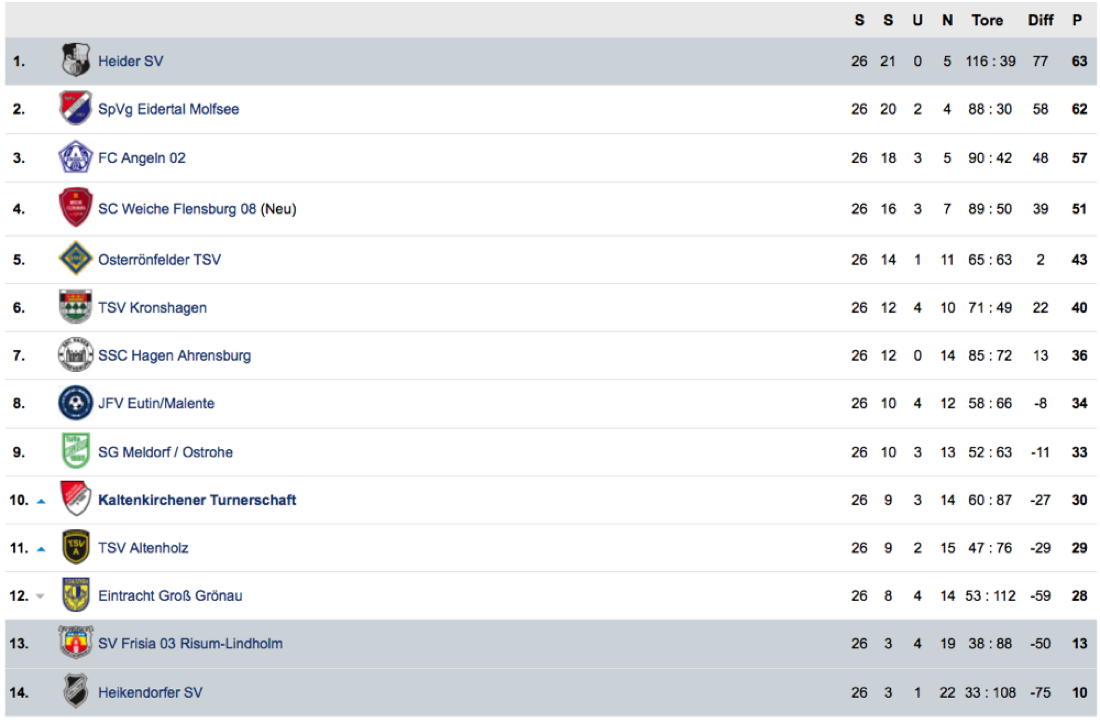Viewport: 1100px width, 722px height.
Task: Open the TSV Kronshagen team link
Action: 152,308
